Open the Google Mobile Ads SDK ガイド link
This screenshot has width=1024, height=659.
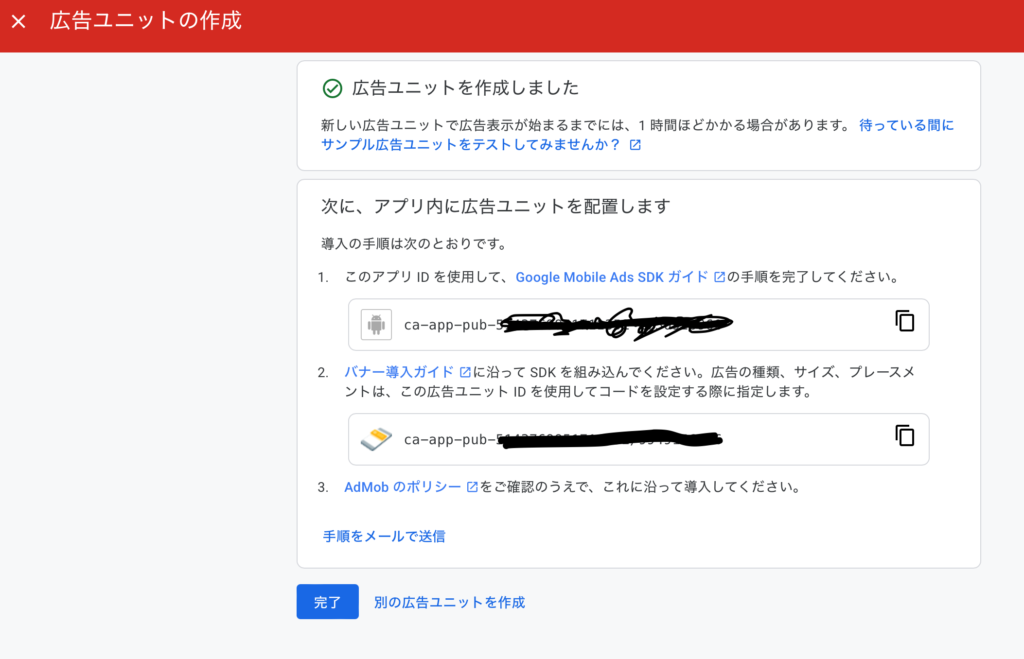point(612,277)
